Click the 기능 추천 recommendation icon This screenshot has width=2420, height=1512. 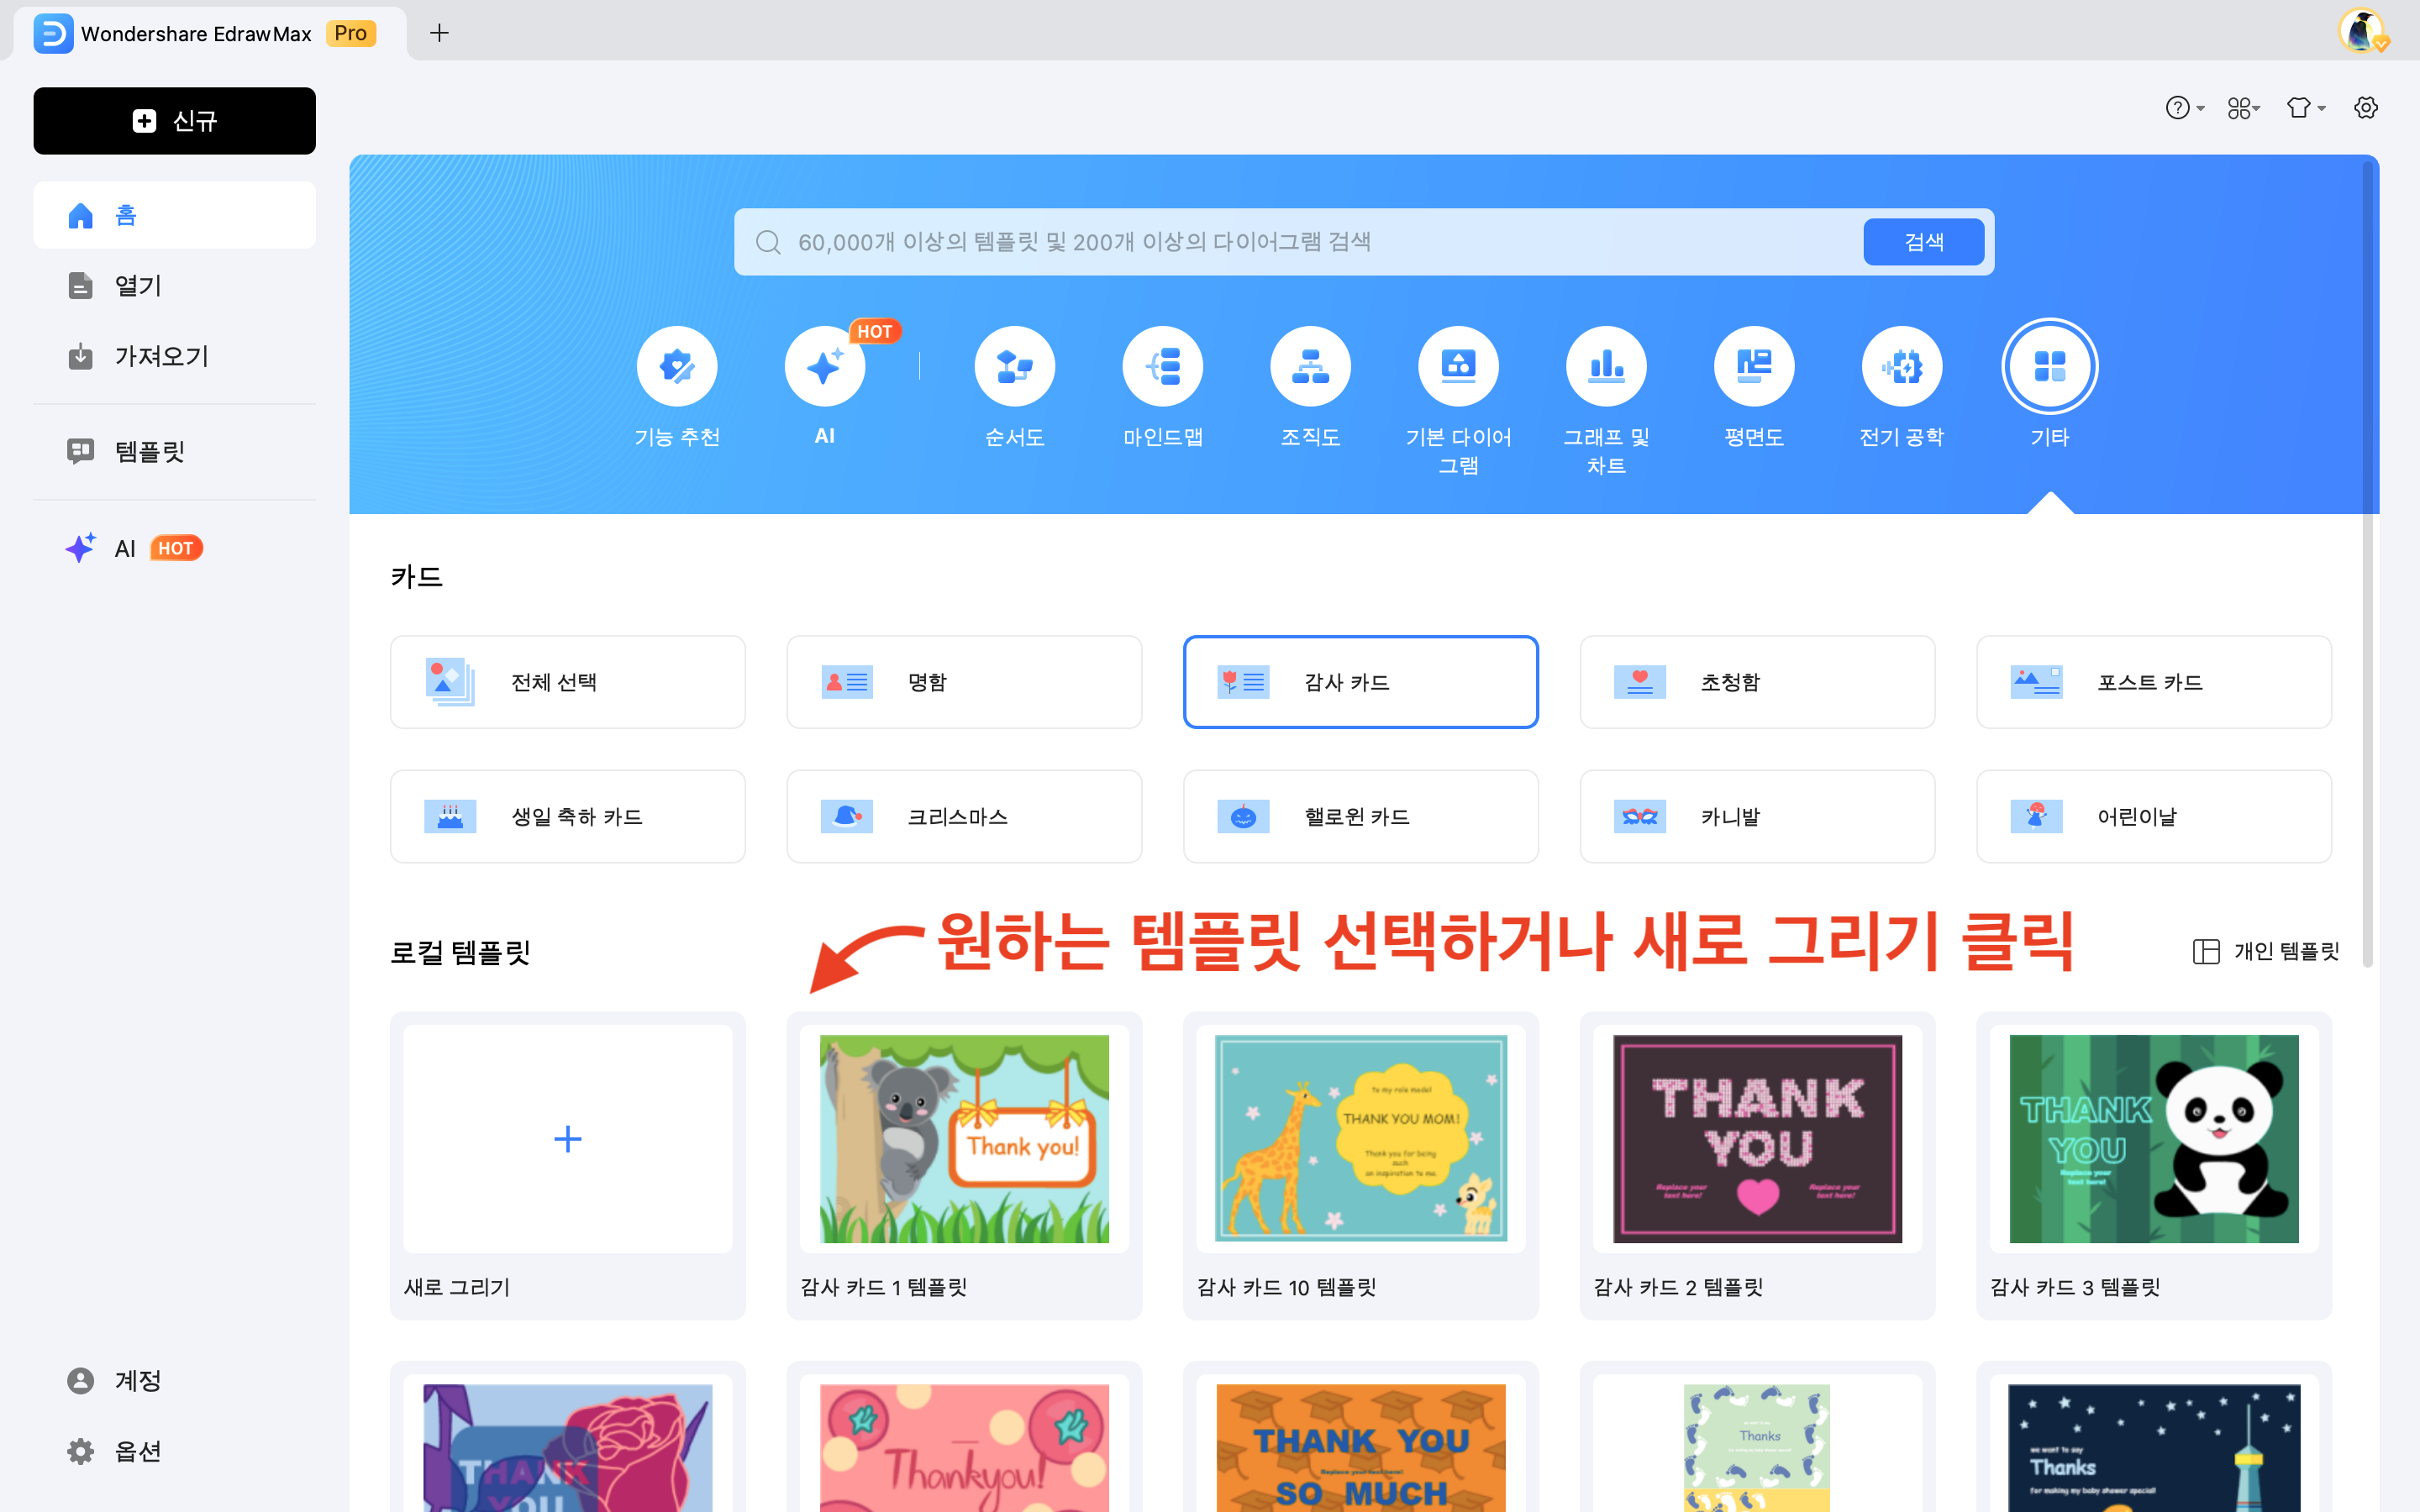click(x=677, y=366)
